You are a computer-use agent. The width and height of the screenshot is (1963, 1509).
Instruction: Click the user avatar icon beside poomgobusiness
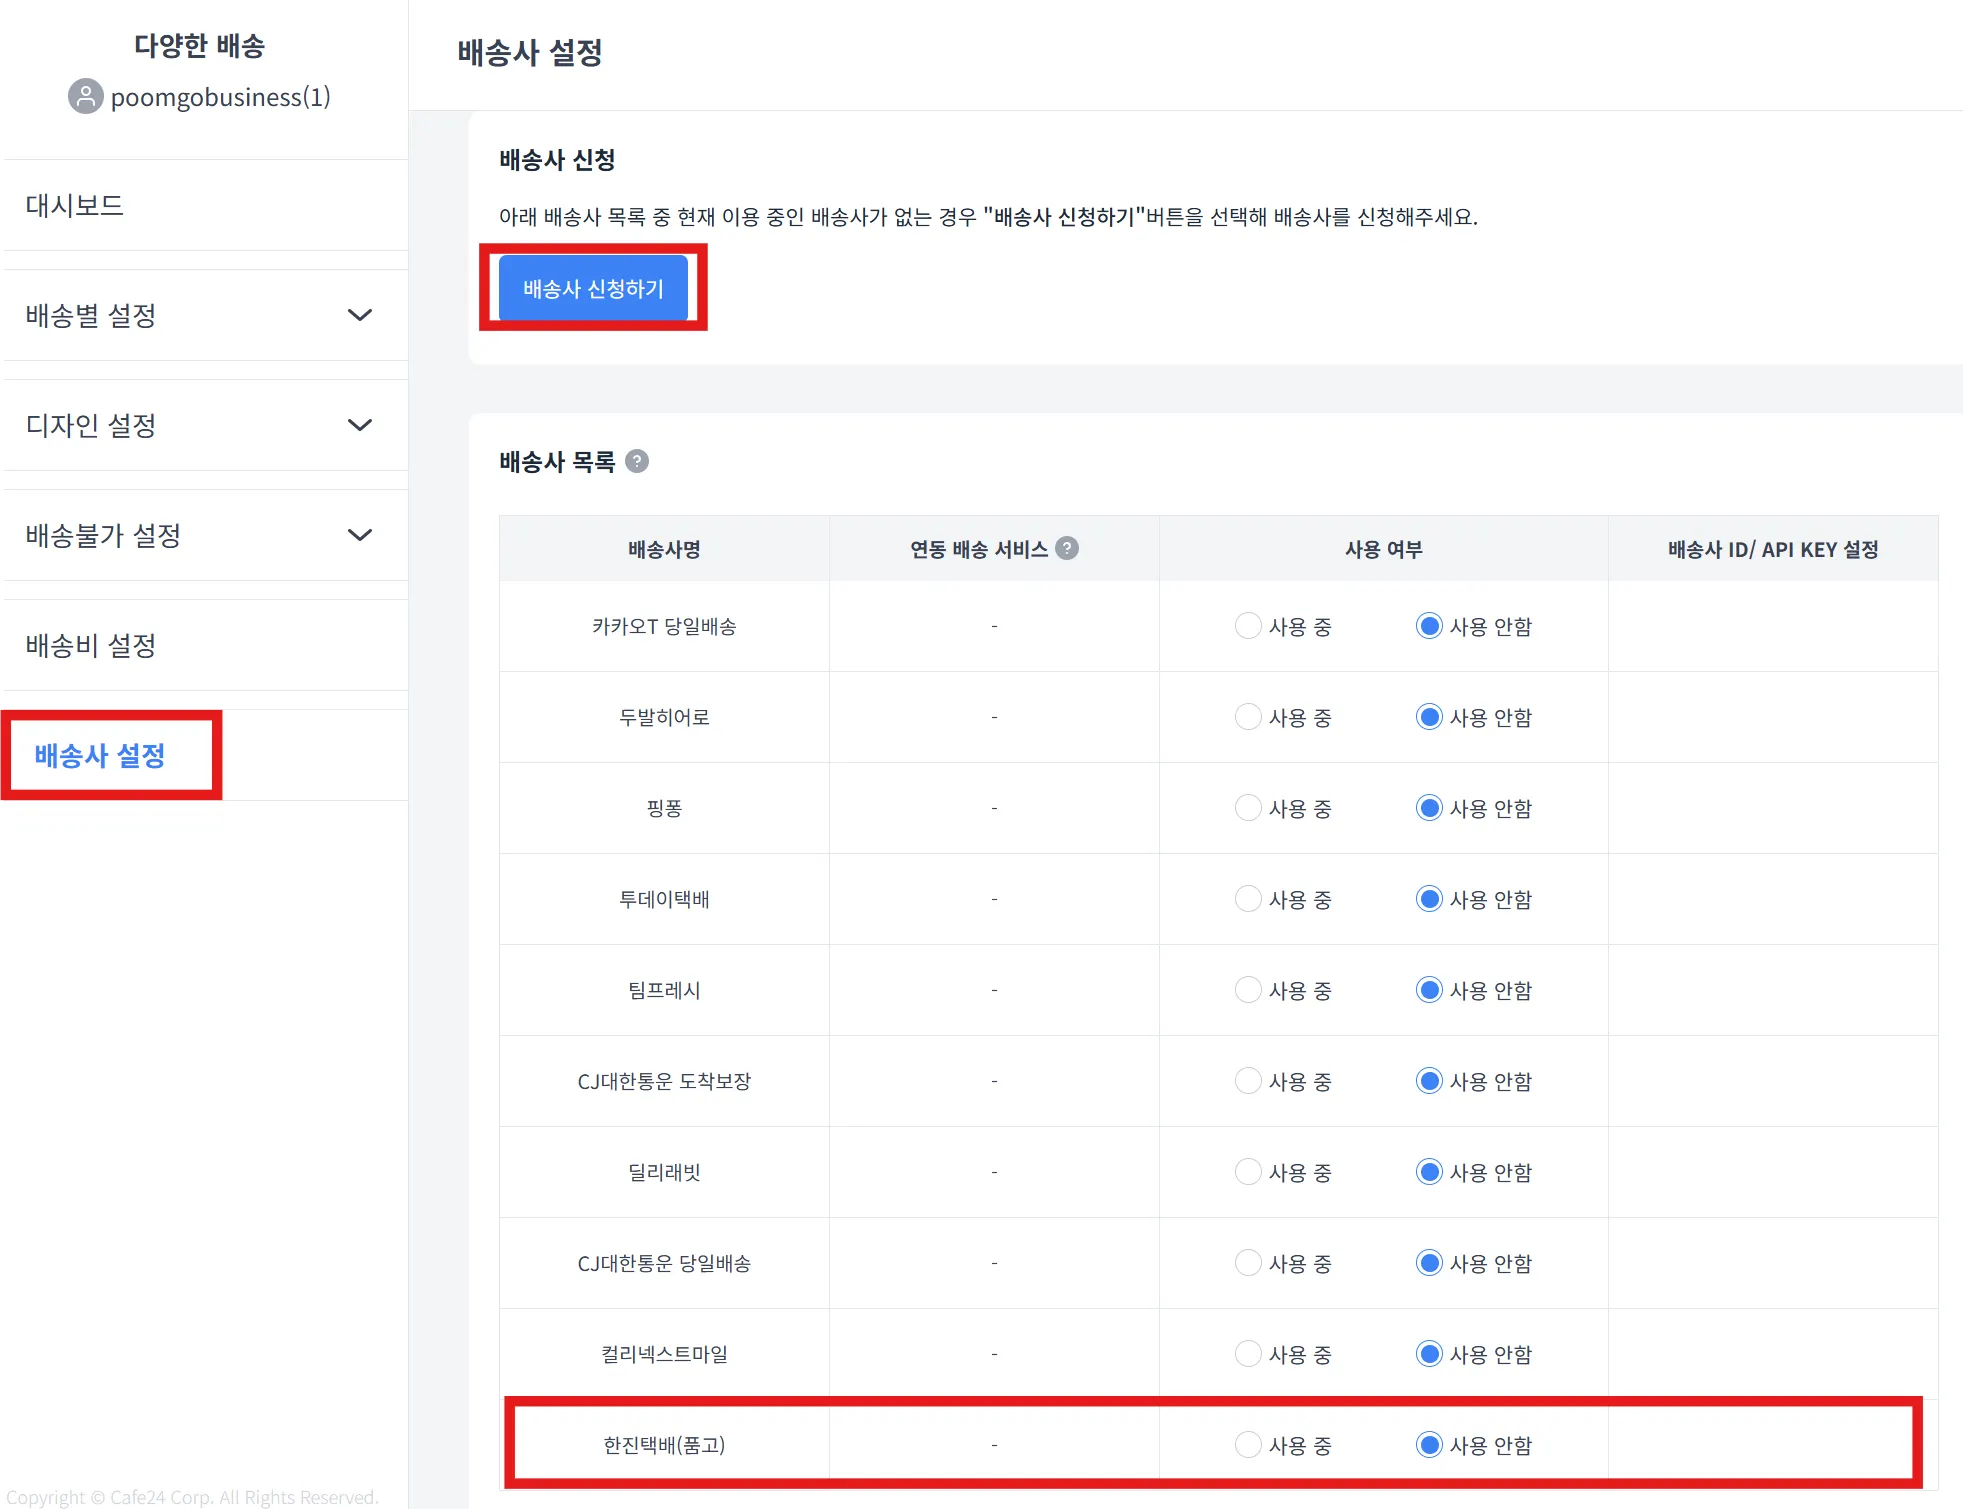click(x=85, y=97)
